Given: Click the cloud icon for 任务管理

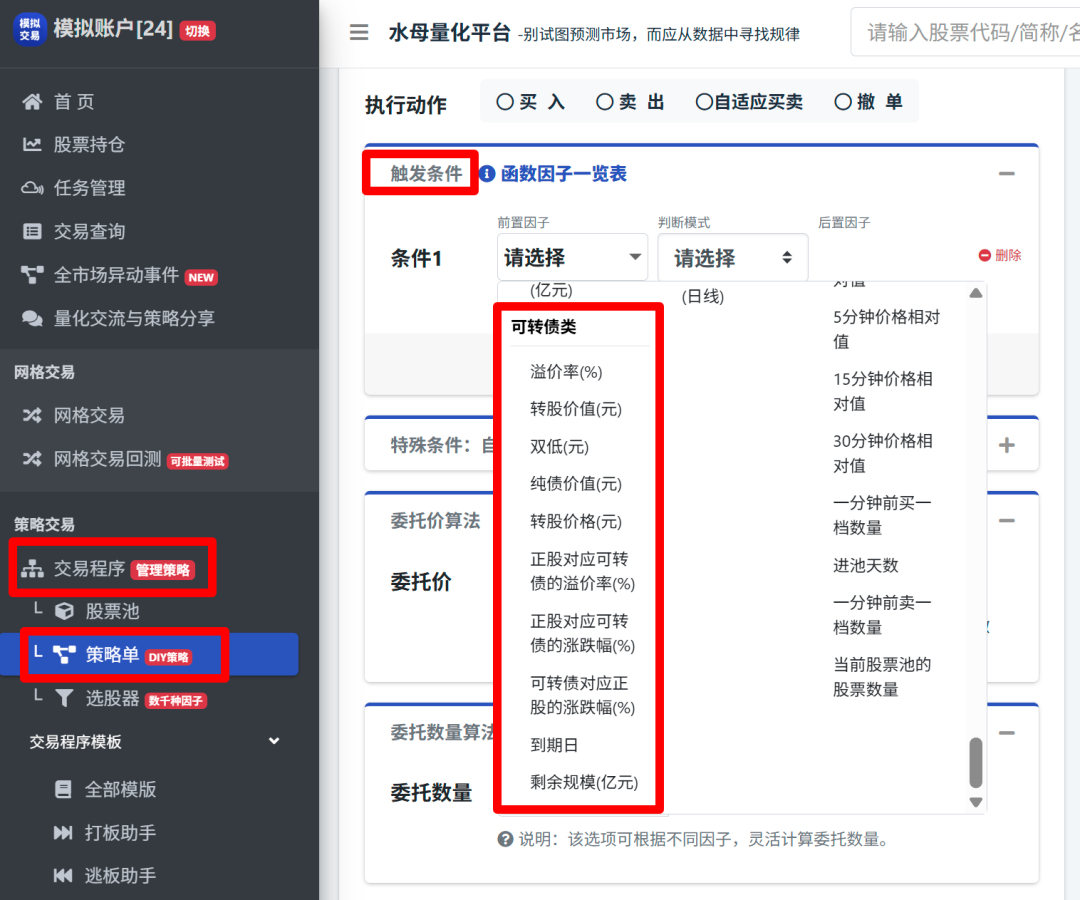Looking at the screenshot, I should [x=33, y=188].
